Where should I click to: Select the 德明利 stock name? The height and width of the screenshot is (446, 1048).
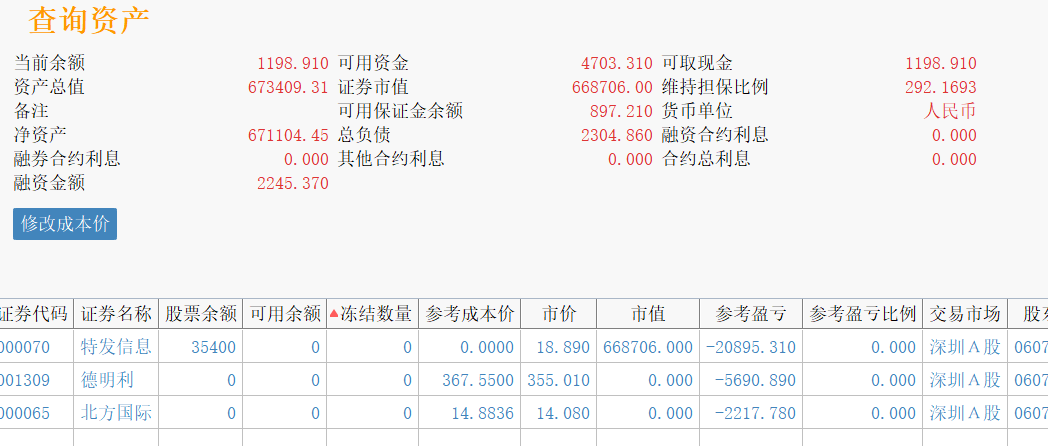[x=107, y=380]
